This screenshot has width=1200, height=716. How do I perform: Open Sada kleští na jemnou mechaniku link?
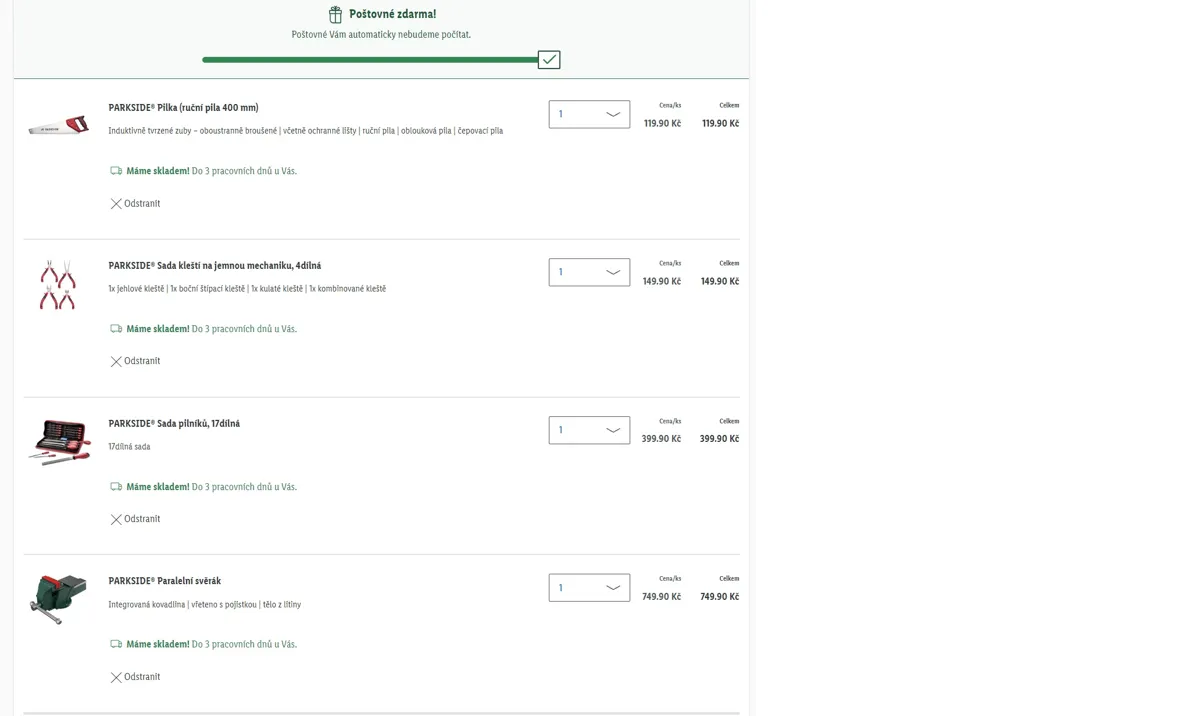(215, 266)
